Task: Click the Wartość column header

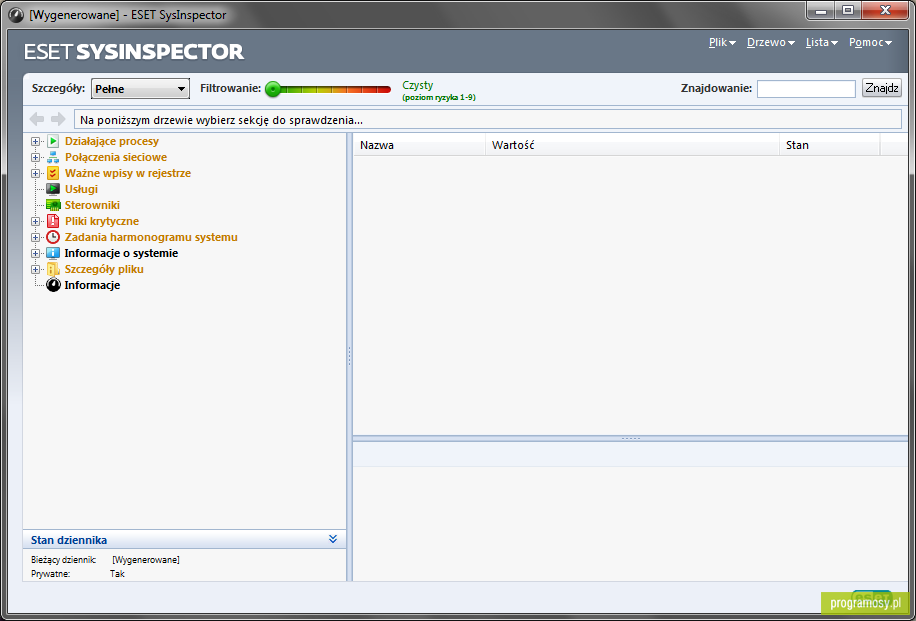Action: click(x=632, y=145)
